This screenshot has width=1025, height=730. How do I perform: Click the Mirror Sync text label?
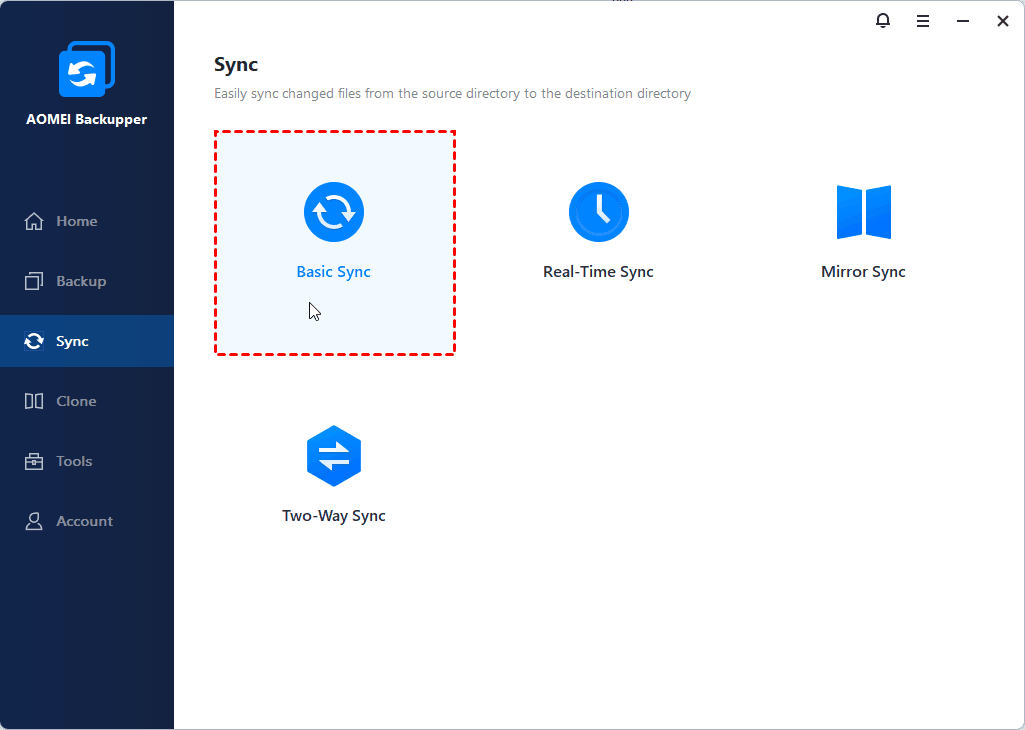[863, 272]
